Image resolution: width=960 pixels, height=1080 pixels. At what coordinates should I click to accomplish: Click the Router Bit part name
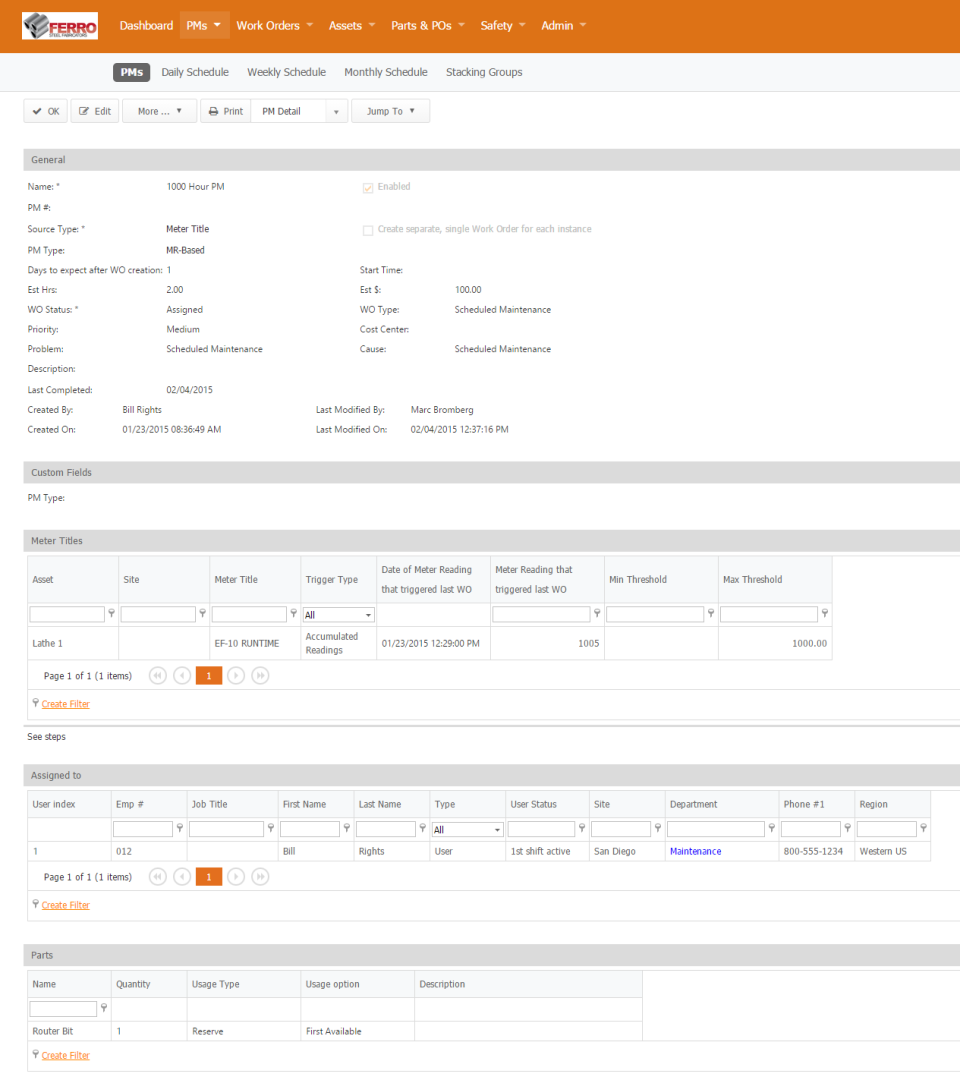click(x=52, y=1031)
